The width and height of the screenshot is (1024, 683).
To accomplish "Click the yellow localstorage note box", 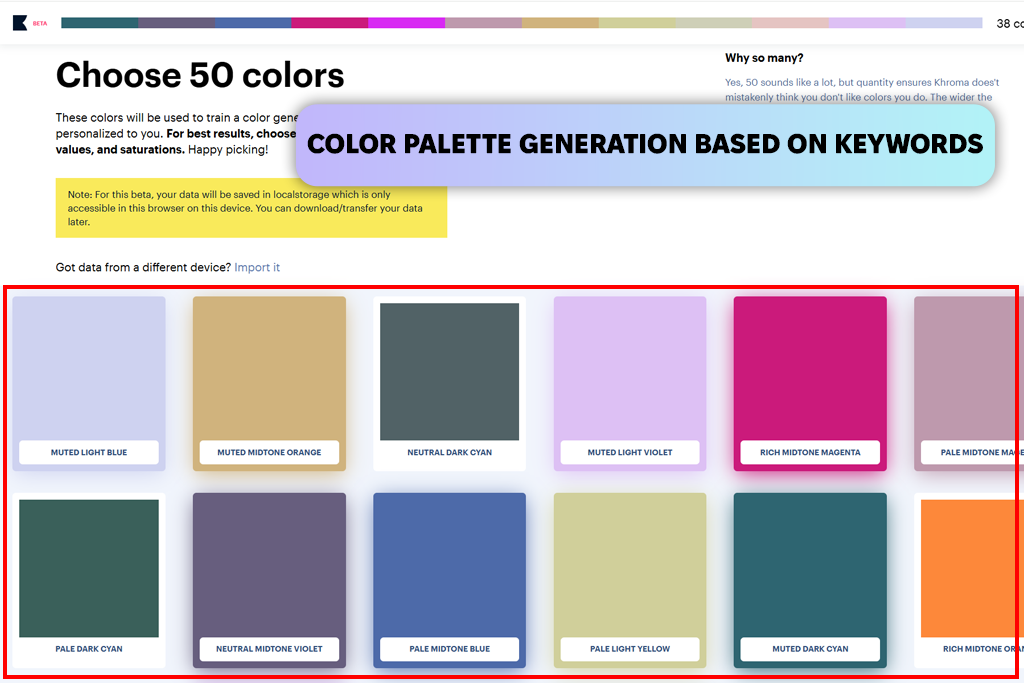I will [251, 208].
